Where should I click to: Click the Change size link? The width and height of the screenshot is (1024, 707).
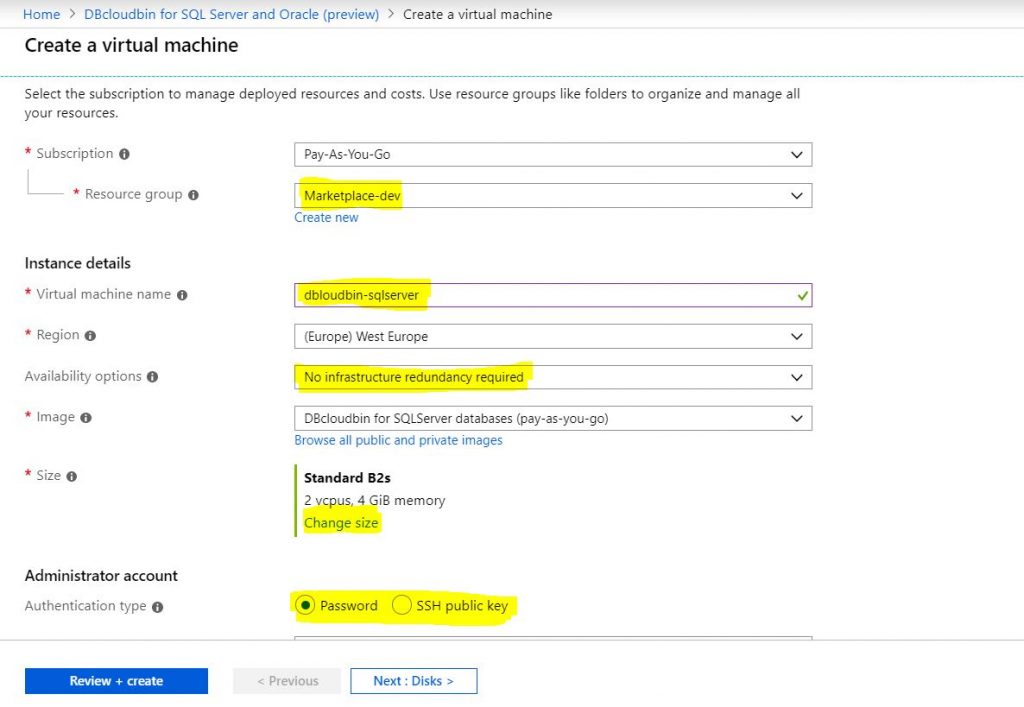pyautogui.click(x=341, y=523)
